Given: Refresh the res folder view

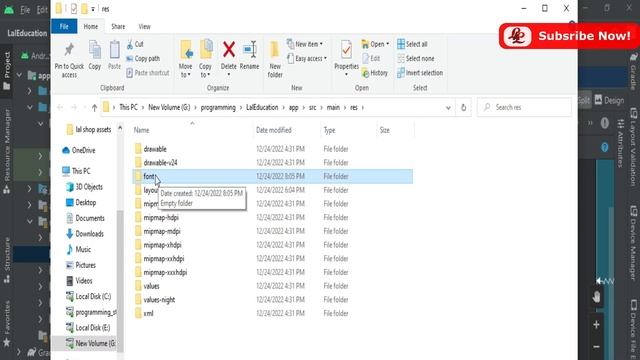Looking at the screenshot, I should coord(463,107).
